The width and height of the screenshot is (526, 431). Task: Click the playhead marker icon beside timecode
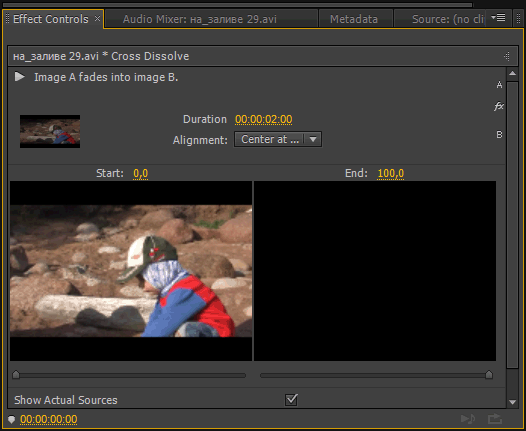point(11,419)
